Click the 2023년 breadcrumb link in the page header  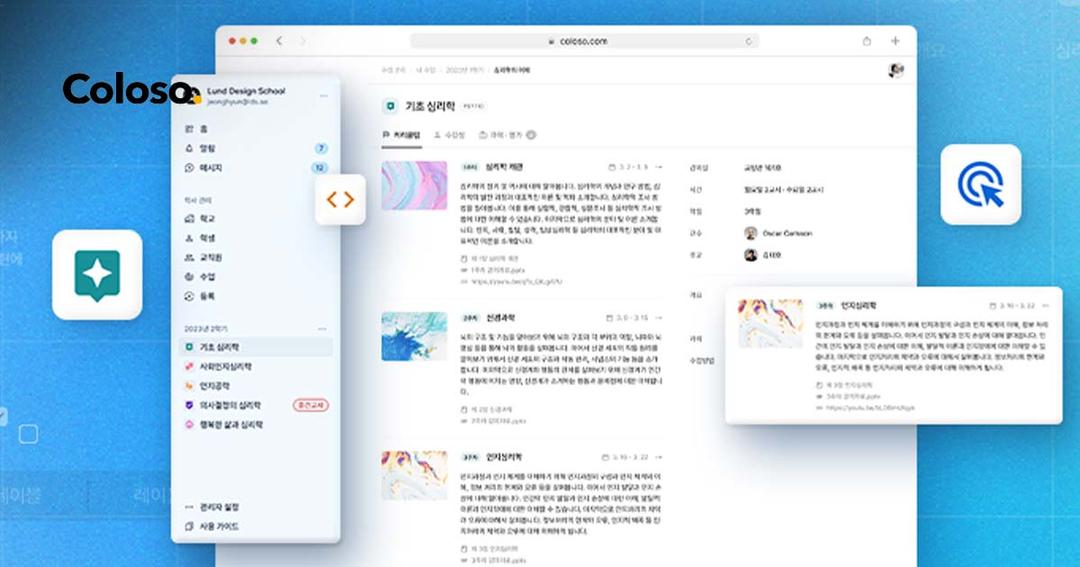(464, 70)
